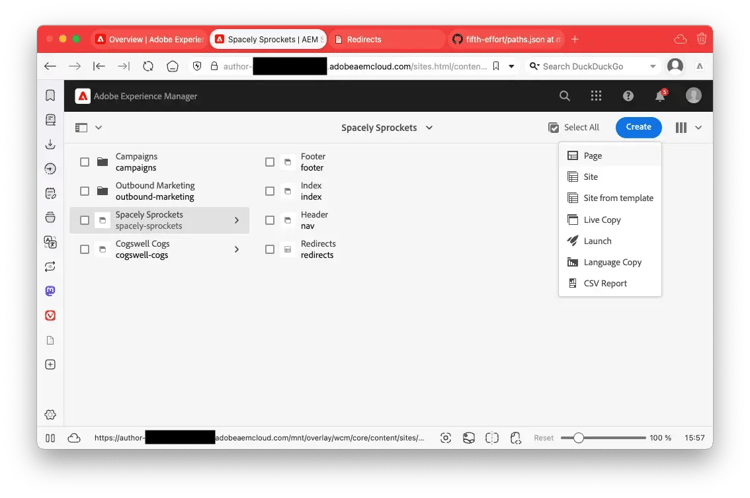Viewport: 750px width, 498px height.
Task: Click the capture page camera icon
Action: pos(445,438)
